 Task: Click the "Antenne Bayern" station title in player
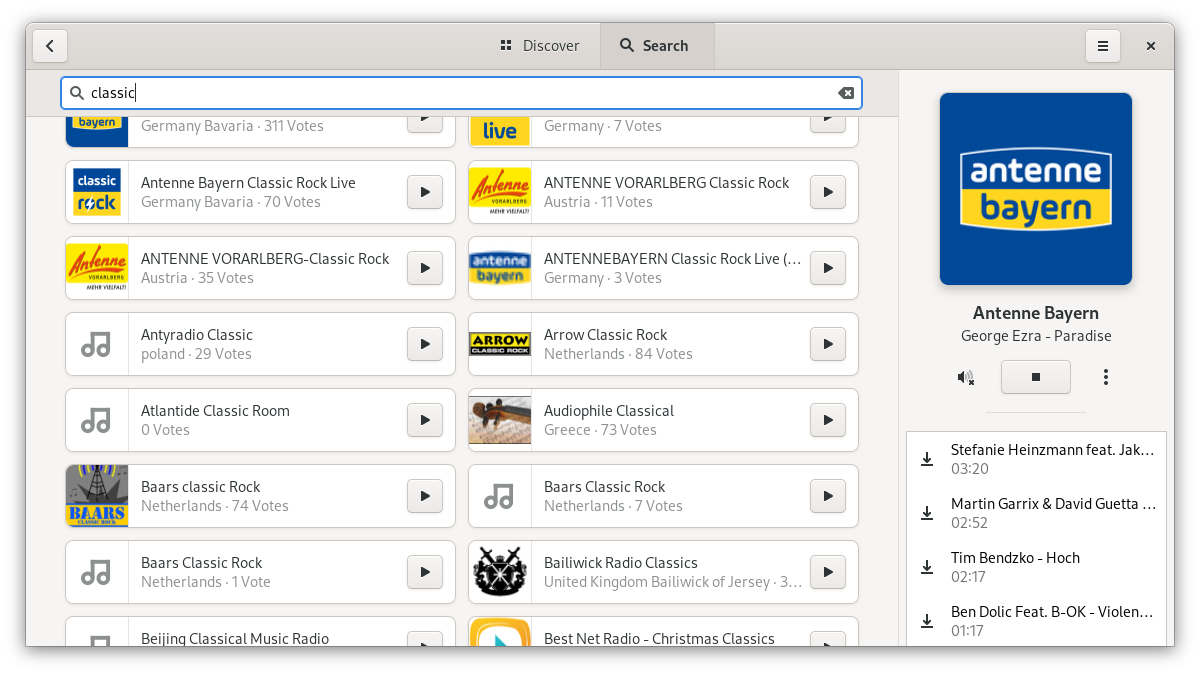[x=1036, y=313]
